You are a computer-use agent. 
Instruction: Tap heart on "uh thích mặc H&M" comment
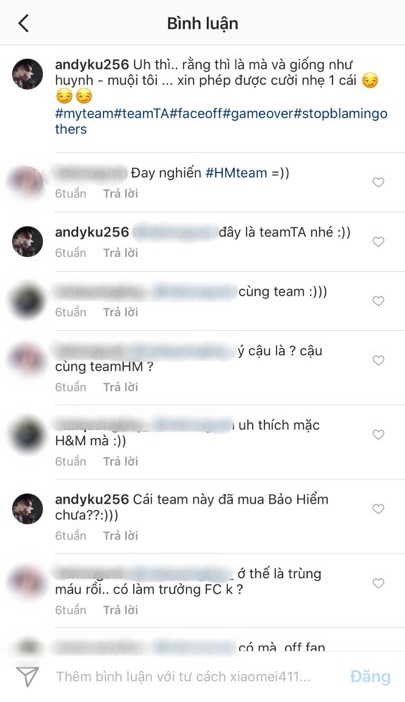point(378,434)
